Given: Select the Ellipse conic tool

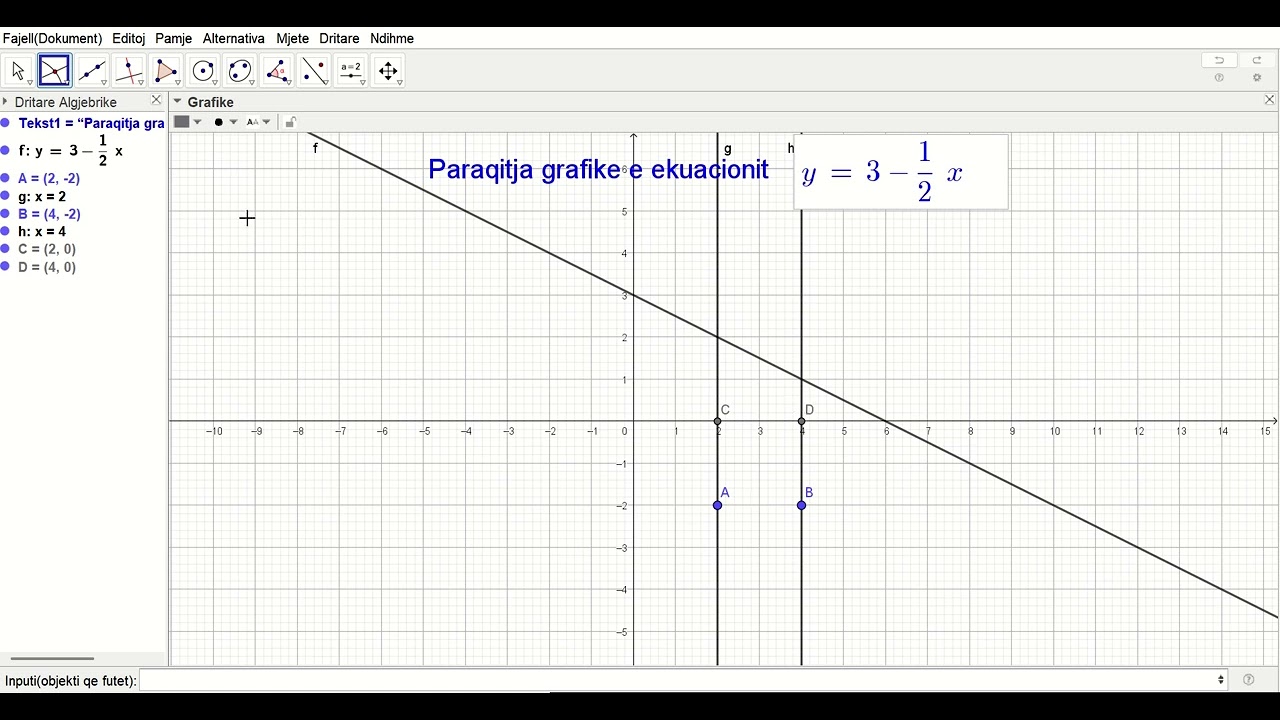Looking at the screenshot, I should click(240, 70).
